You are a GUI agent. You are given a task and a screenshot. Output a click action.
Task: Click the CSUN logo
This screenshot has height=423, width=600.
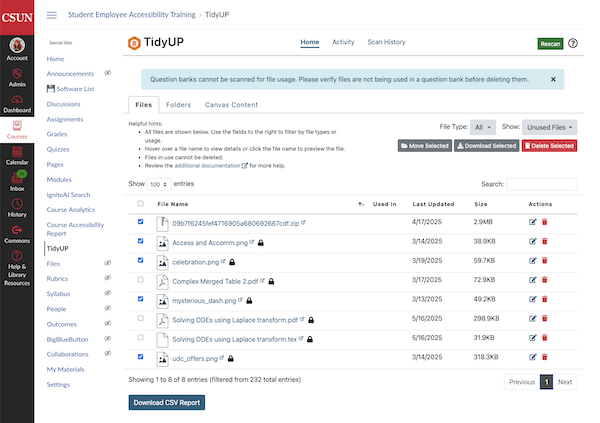17,17
